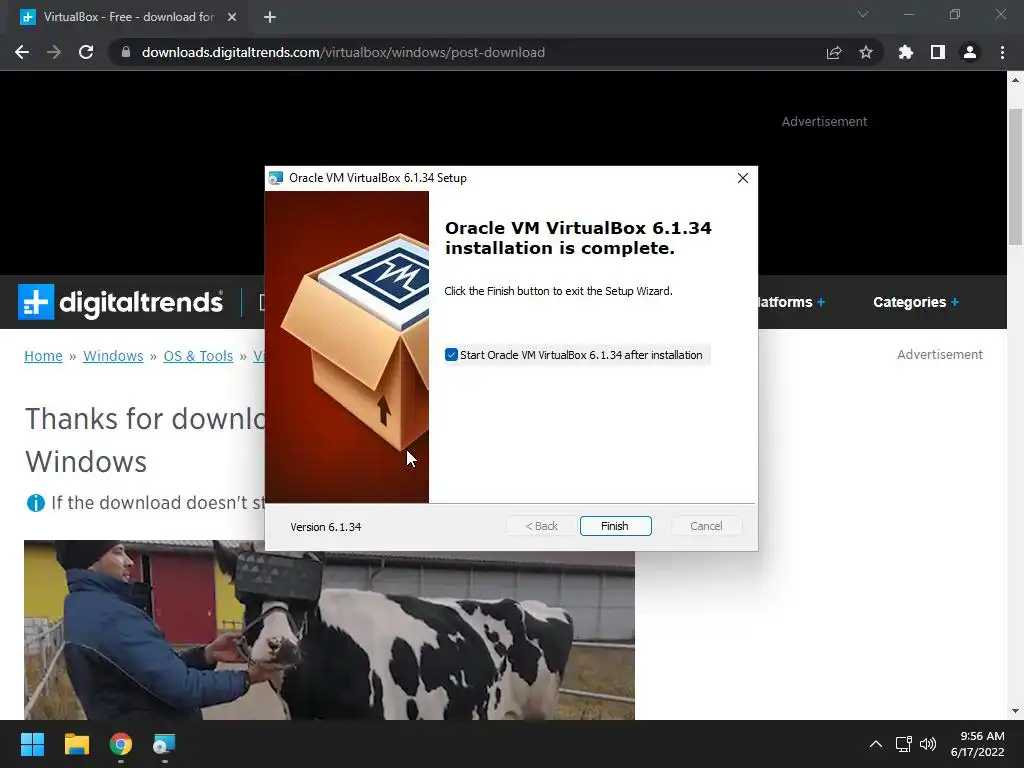Select the VirtualBox - Free download tab
Screen dimensions: 1024x768
[x=128, y=17]
